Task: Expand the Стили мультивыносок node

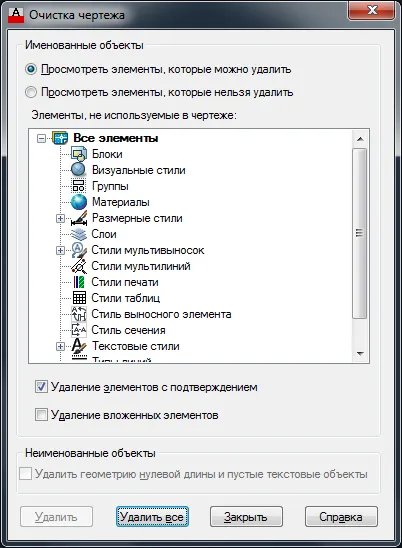Action: point(60,250)
